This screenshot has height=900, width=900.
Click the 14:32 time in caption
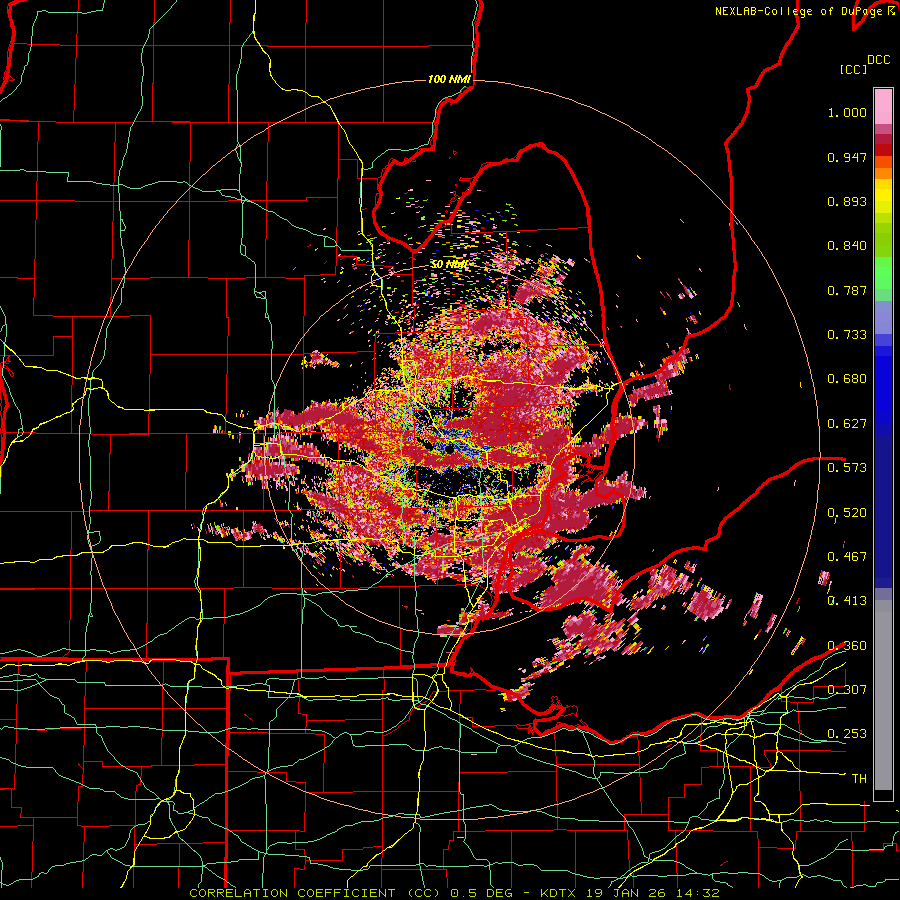(697, 893)
